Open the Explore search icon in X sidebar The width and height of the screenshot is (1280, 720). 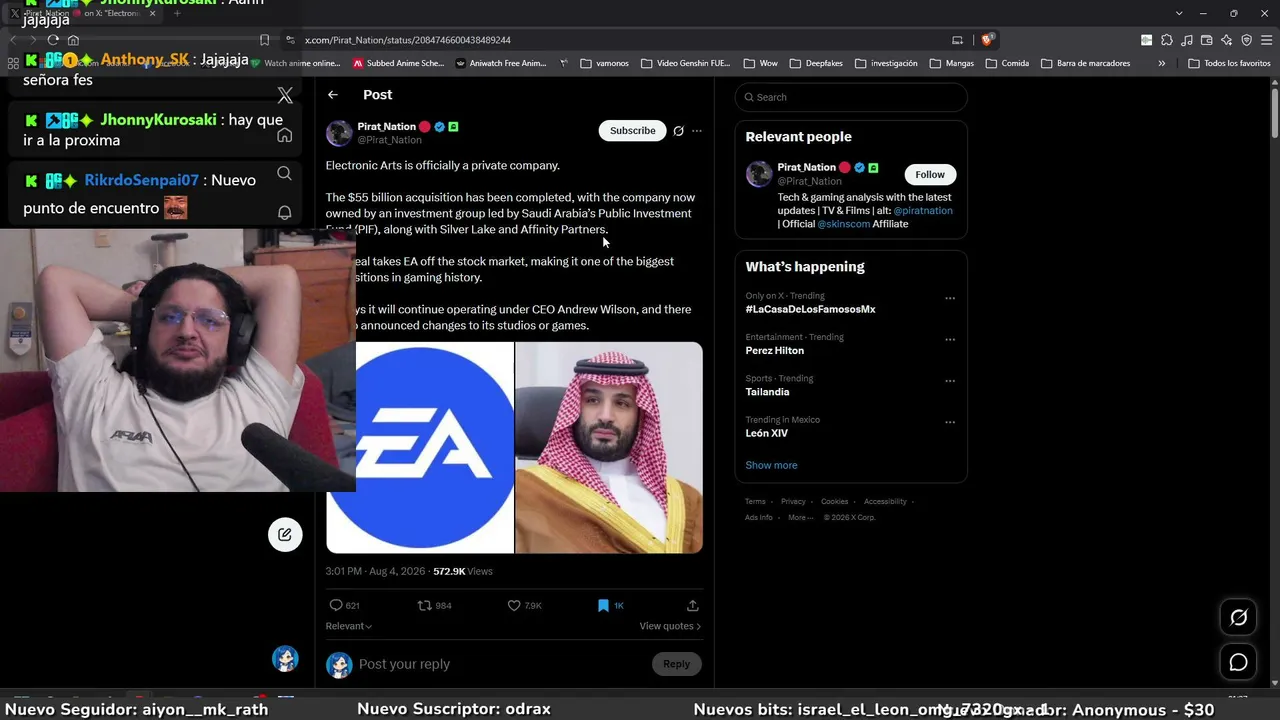[x=285, y=174]
